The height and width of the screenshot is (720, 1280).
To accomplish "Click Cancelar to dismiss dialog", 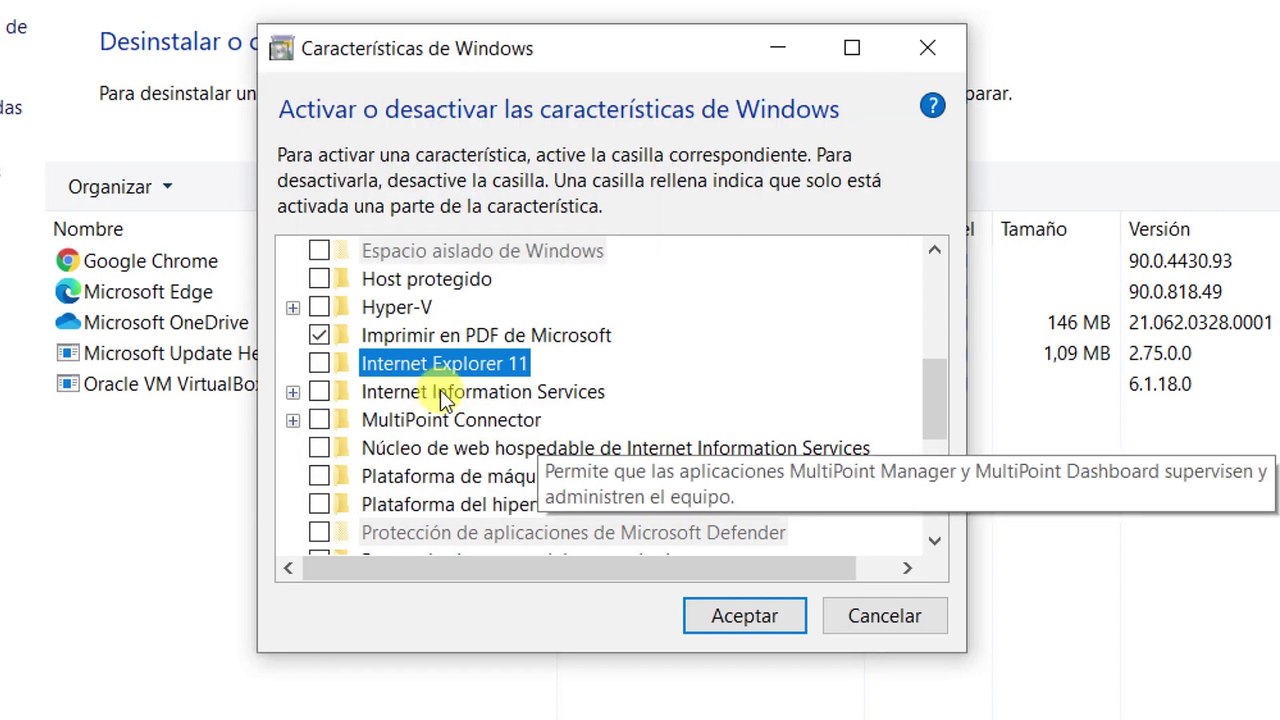I will [885, 616].
